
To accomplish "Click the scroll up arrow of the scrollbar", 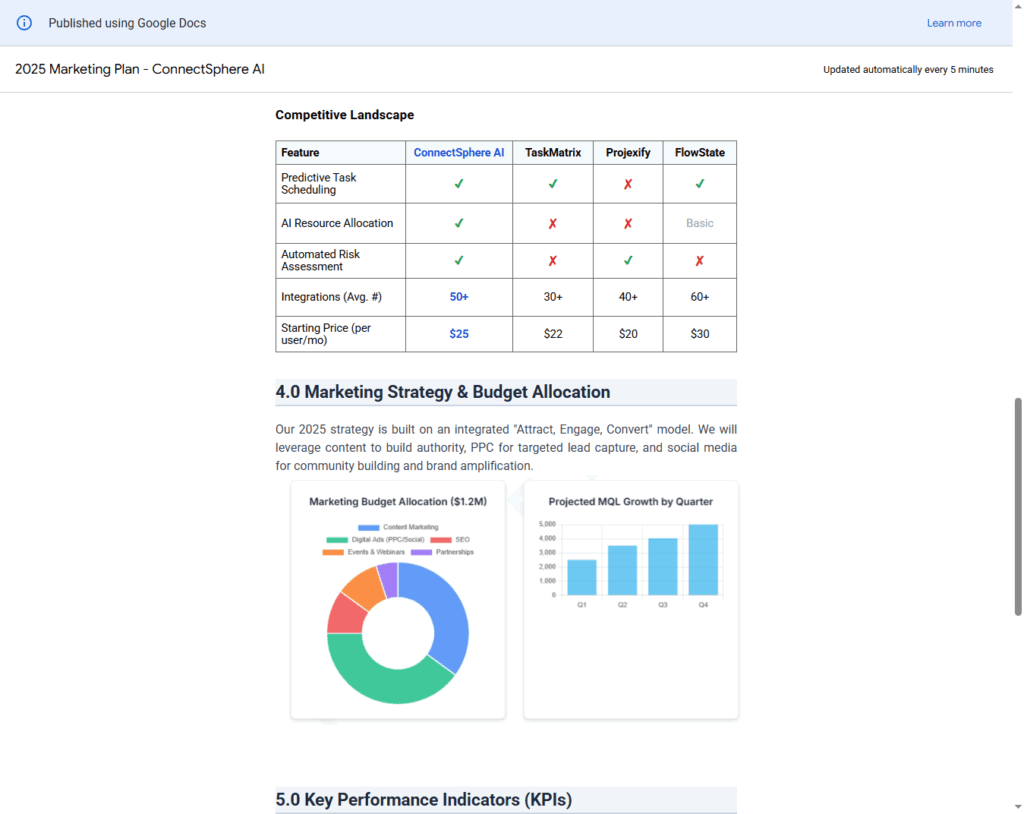I will pos(1017,6).
